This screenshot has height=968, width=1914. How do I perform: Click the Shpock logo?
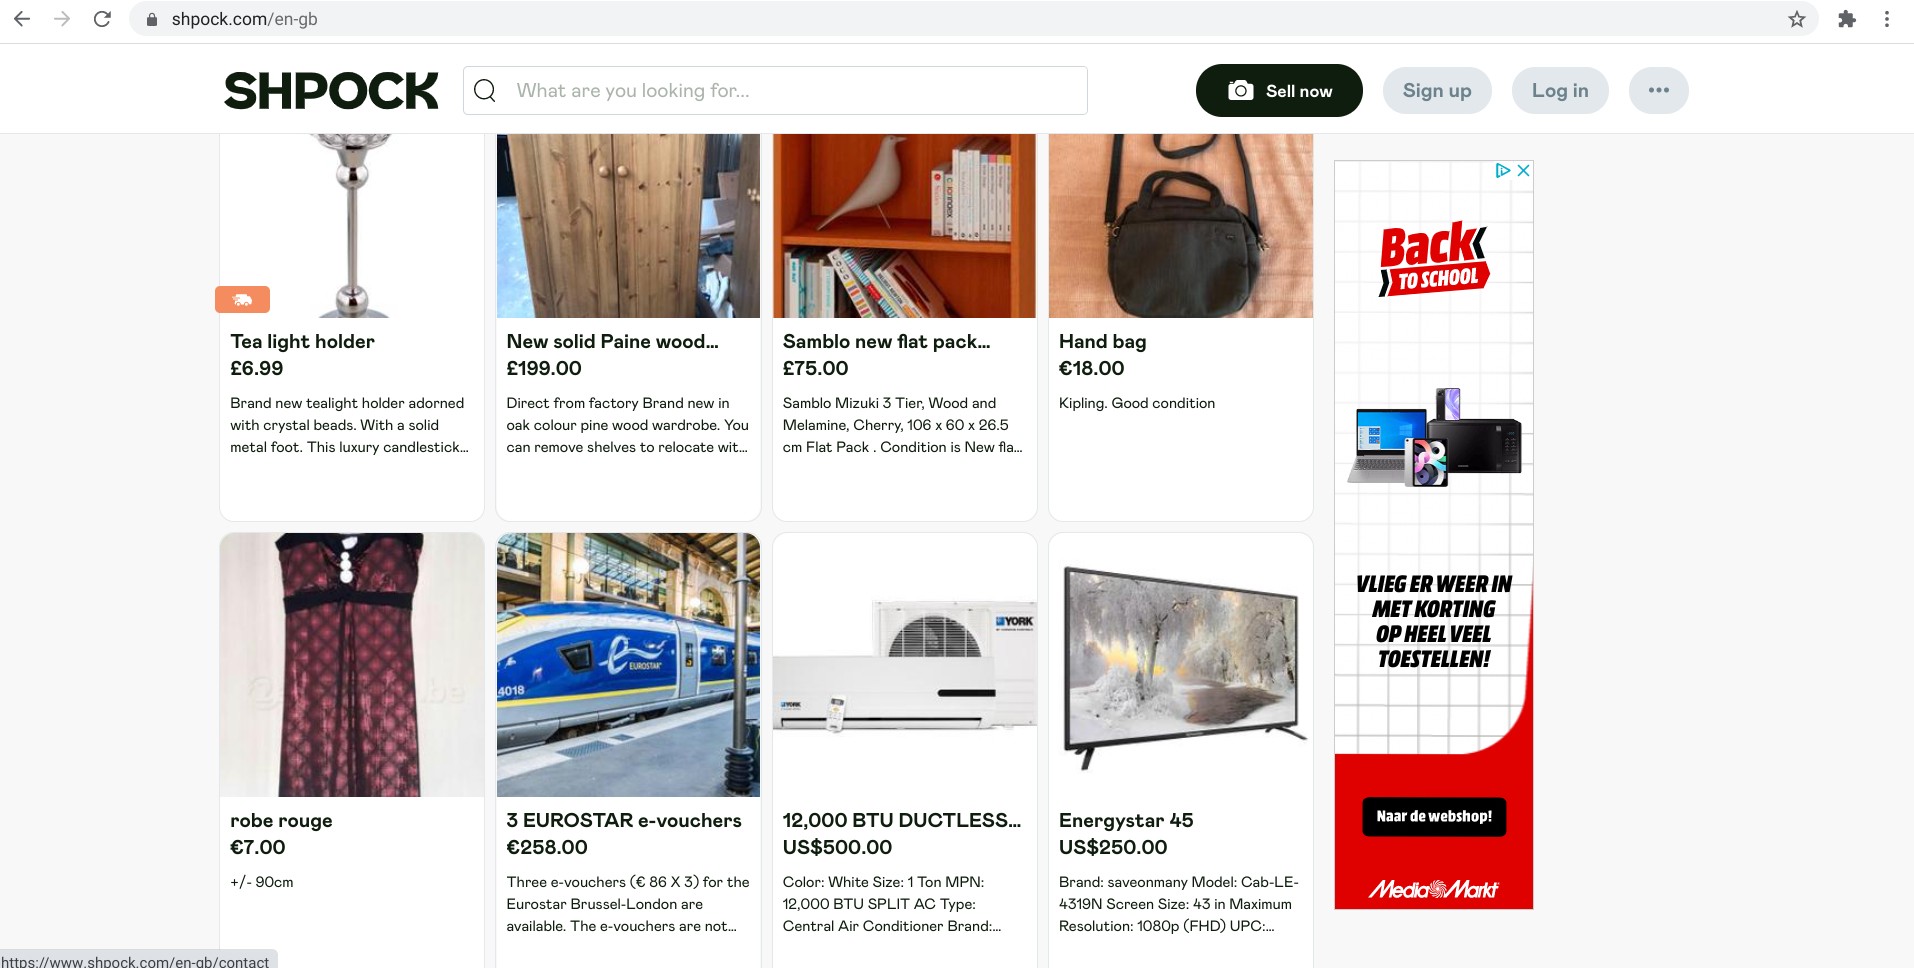point(331,91)
